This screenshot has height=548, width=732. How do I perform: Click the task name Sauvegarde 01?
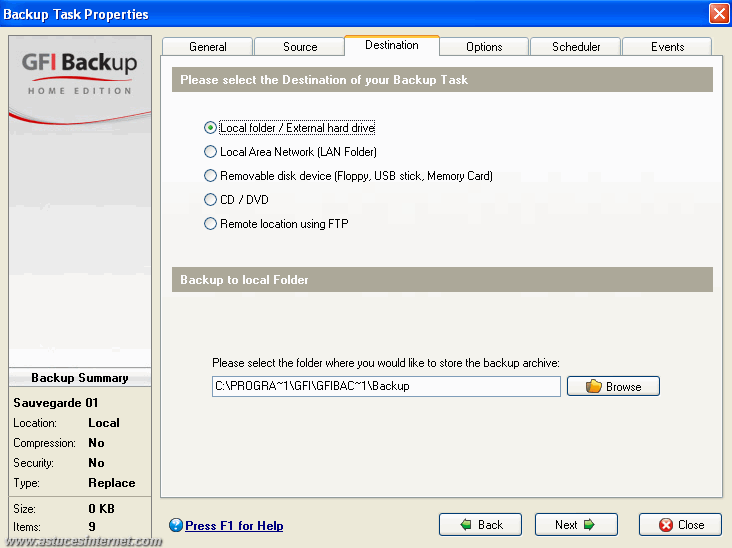click(56, 403)
